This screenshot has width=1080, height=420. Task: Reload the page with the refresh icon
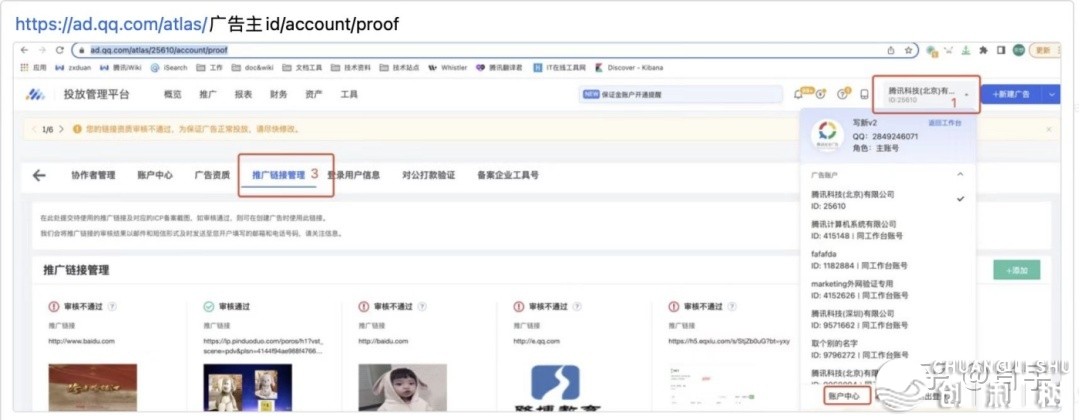click(x=59, y=50)
